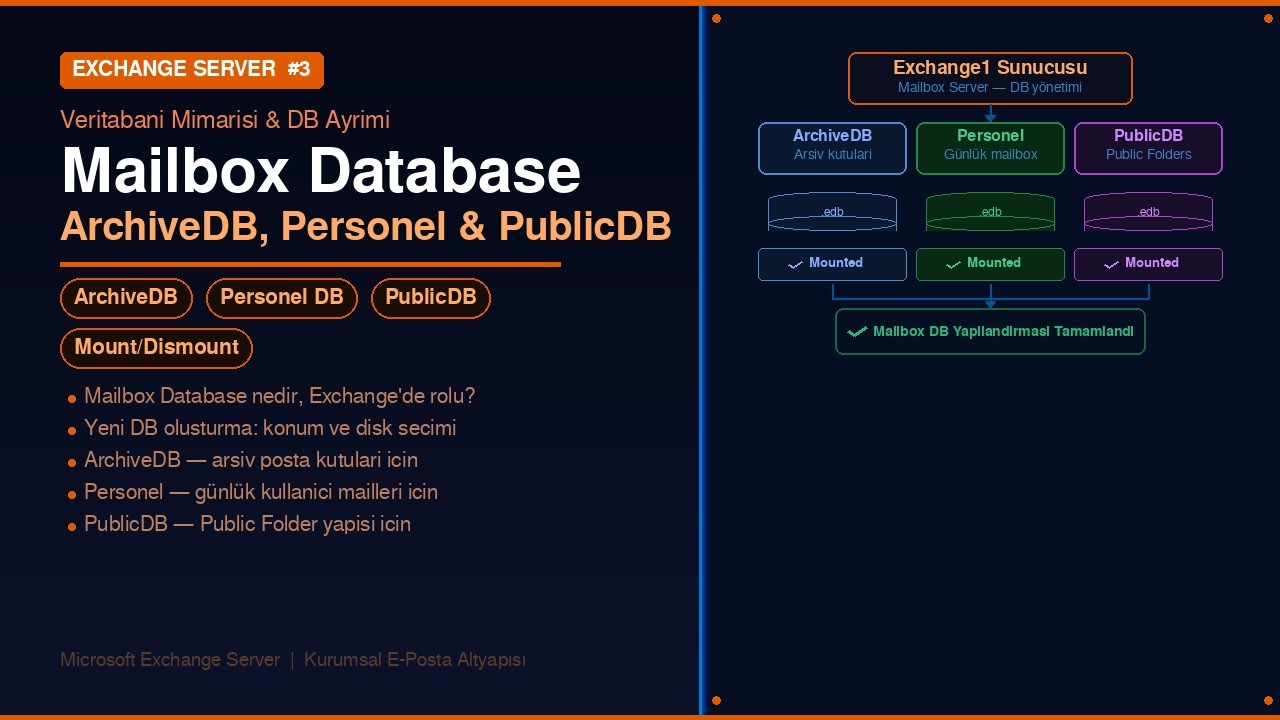Select the Mount/Dismount pill tag

[x=156, y=348]
